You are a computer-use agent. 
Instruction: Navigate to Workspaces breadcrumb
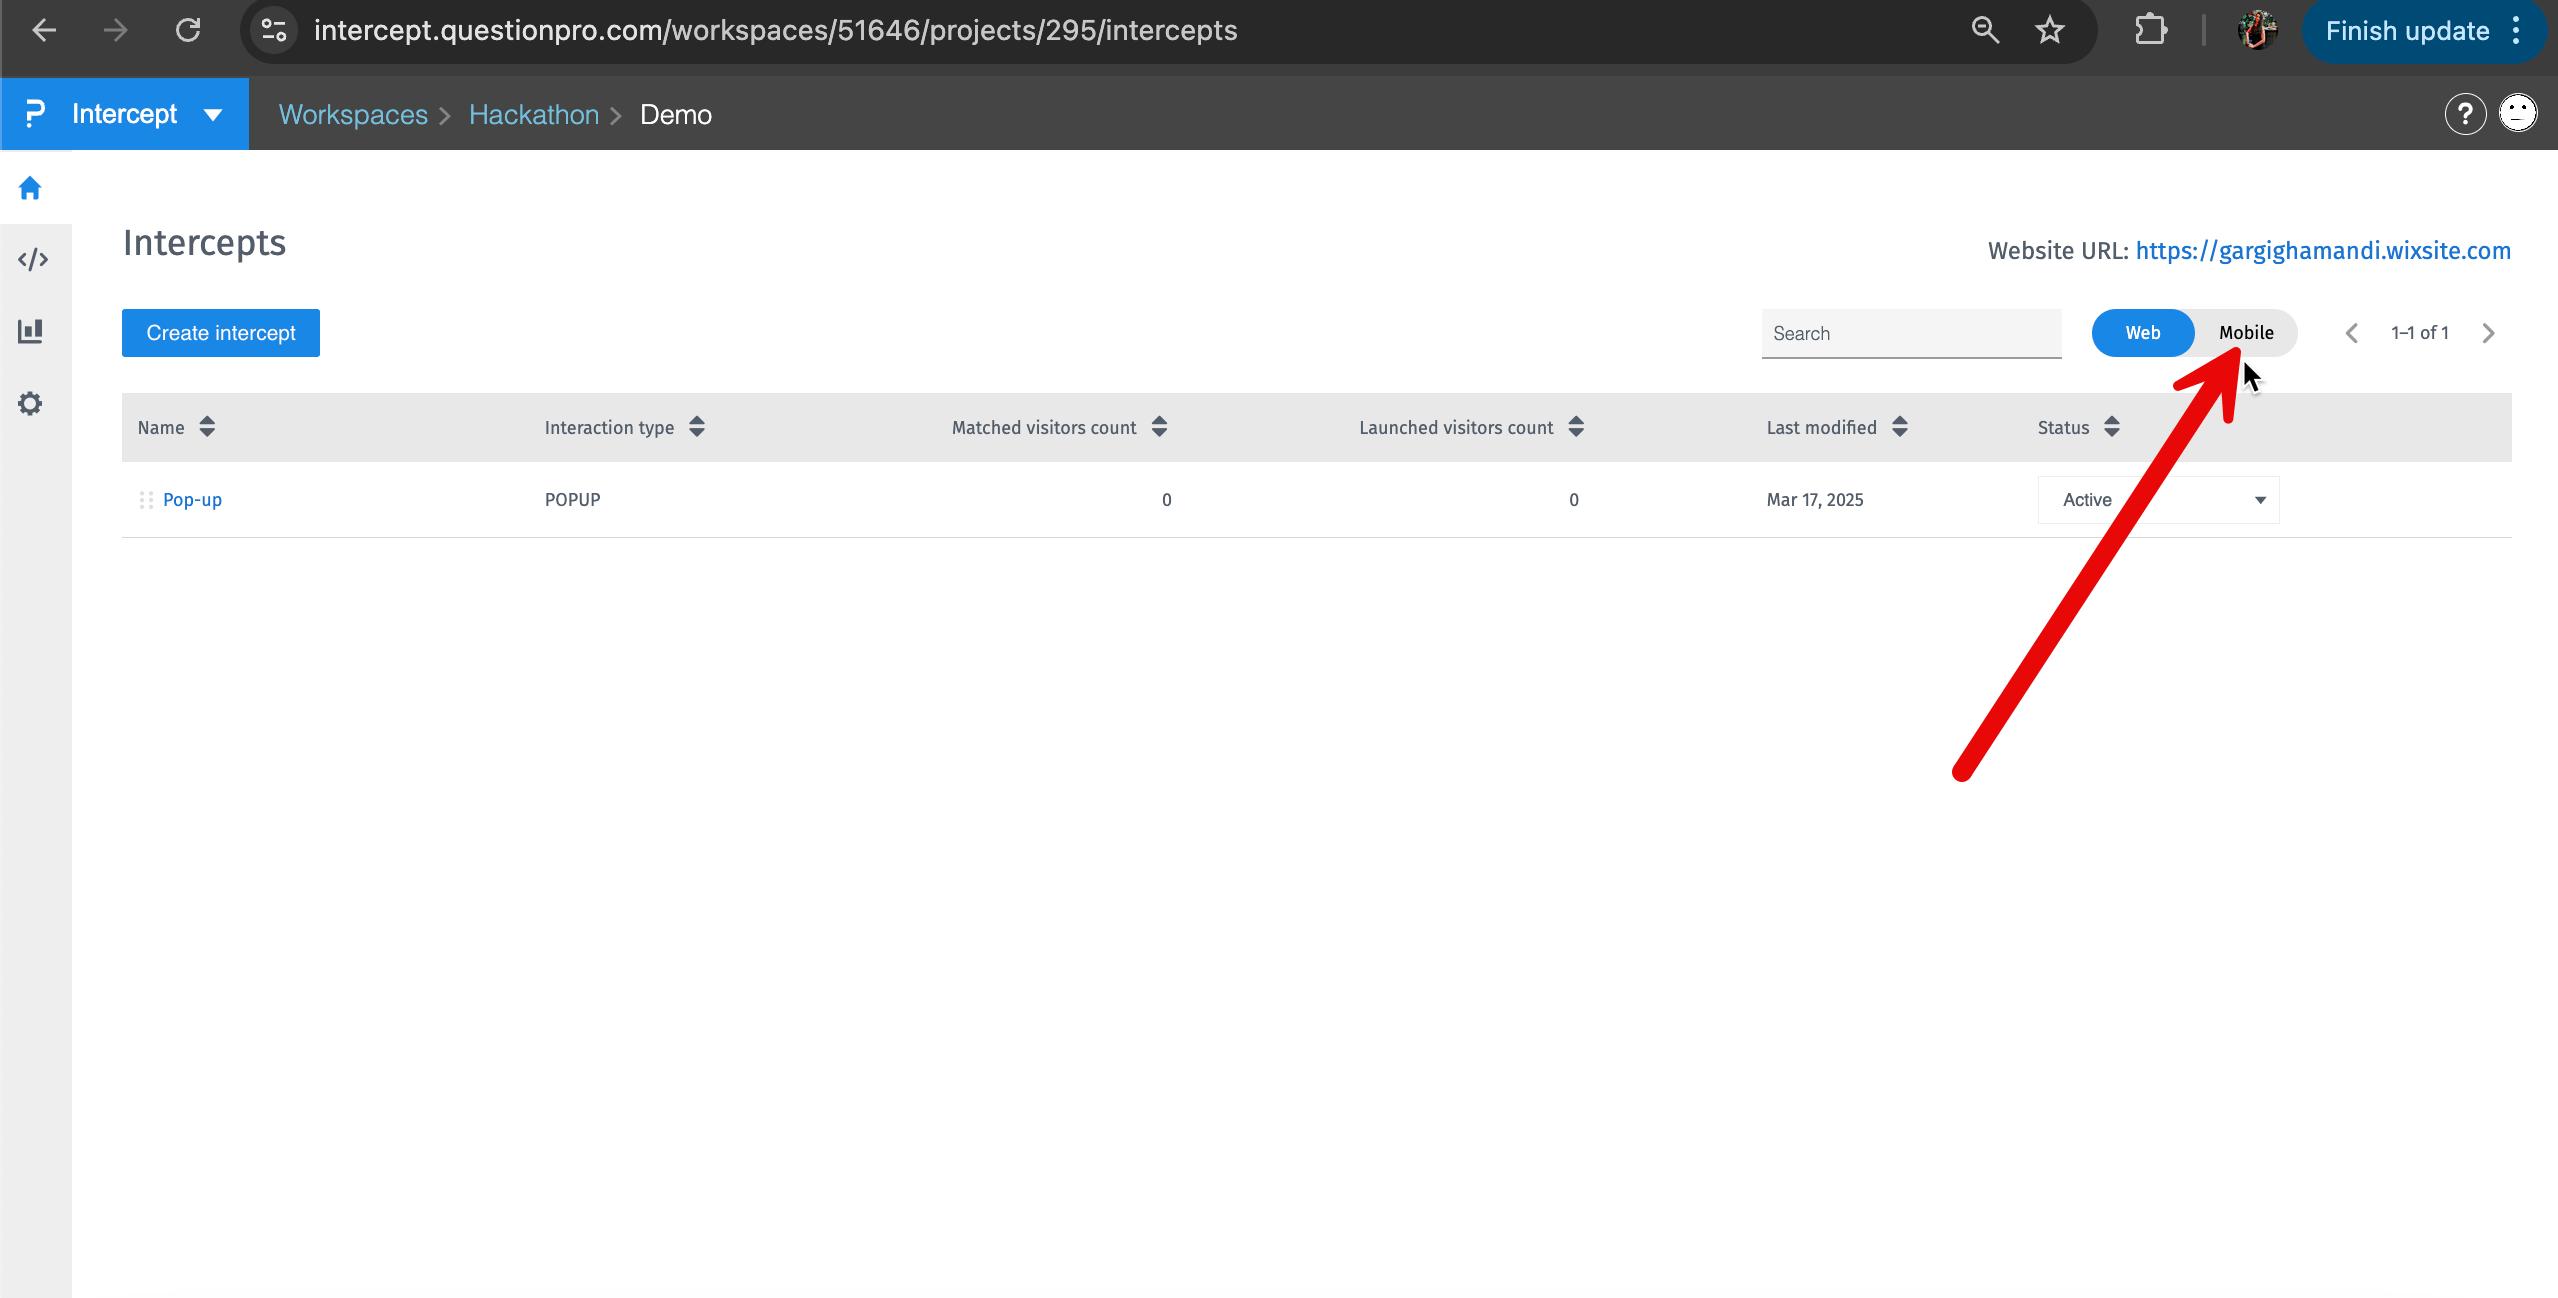(x=353, y=115)
